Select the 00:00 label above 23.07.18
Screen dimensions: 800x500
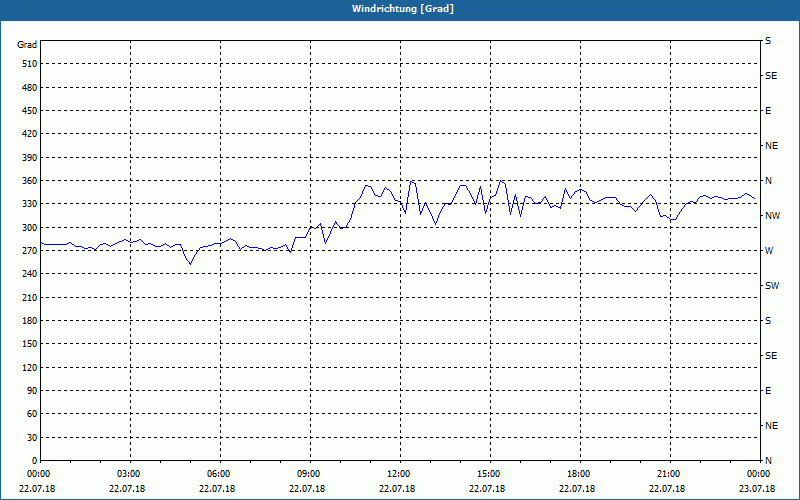pyautogui.click(x=760, y=474)
